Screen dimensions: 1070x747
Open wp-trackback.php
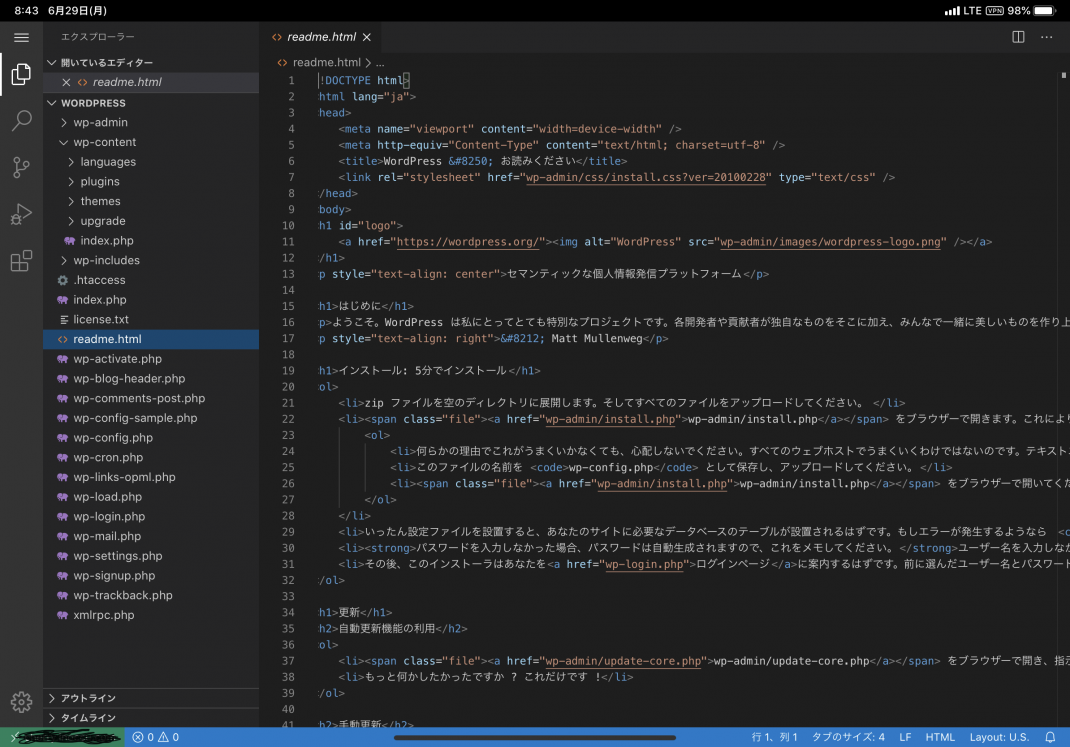pyautogui.click(x=151, y=596)
